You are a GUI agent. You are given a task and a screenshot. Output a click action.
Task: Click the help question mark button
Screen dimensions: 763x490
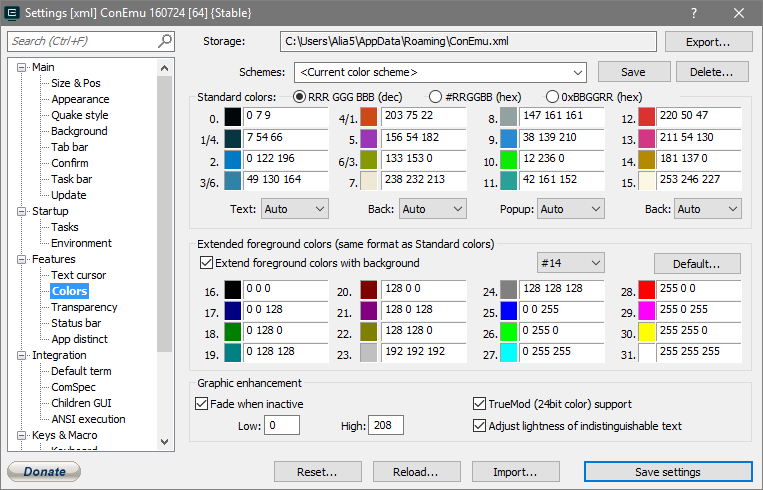(694, 13)
